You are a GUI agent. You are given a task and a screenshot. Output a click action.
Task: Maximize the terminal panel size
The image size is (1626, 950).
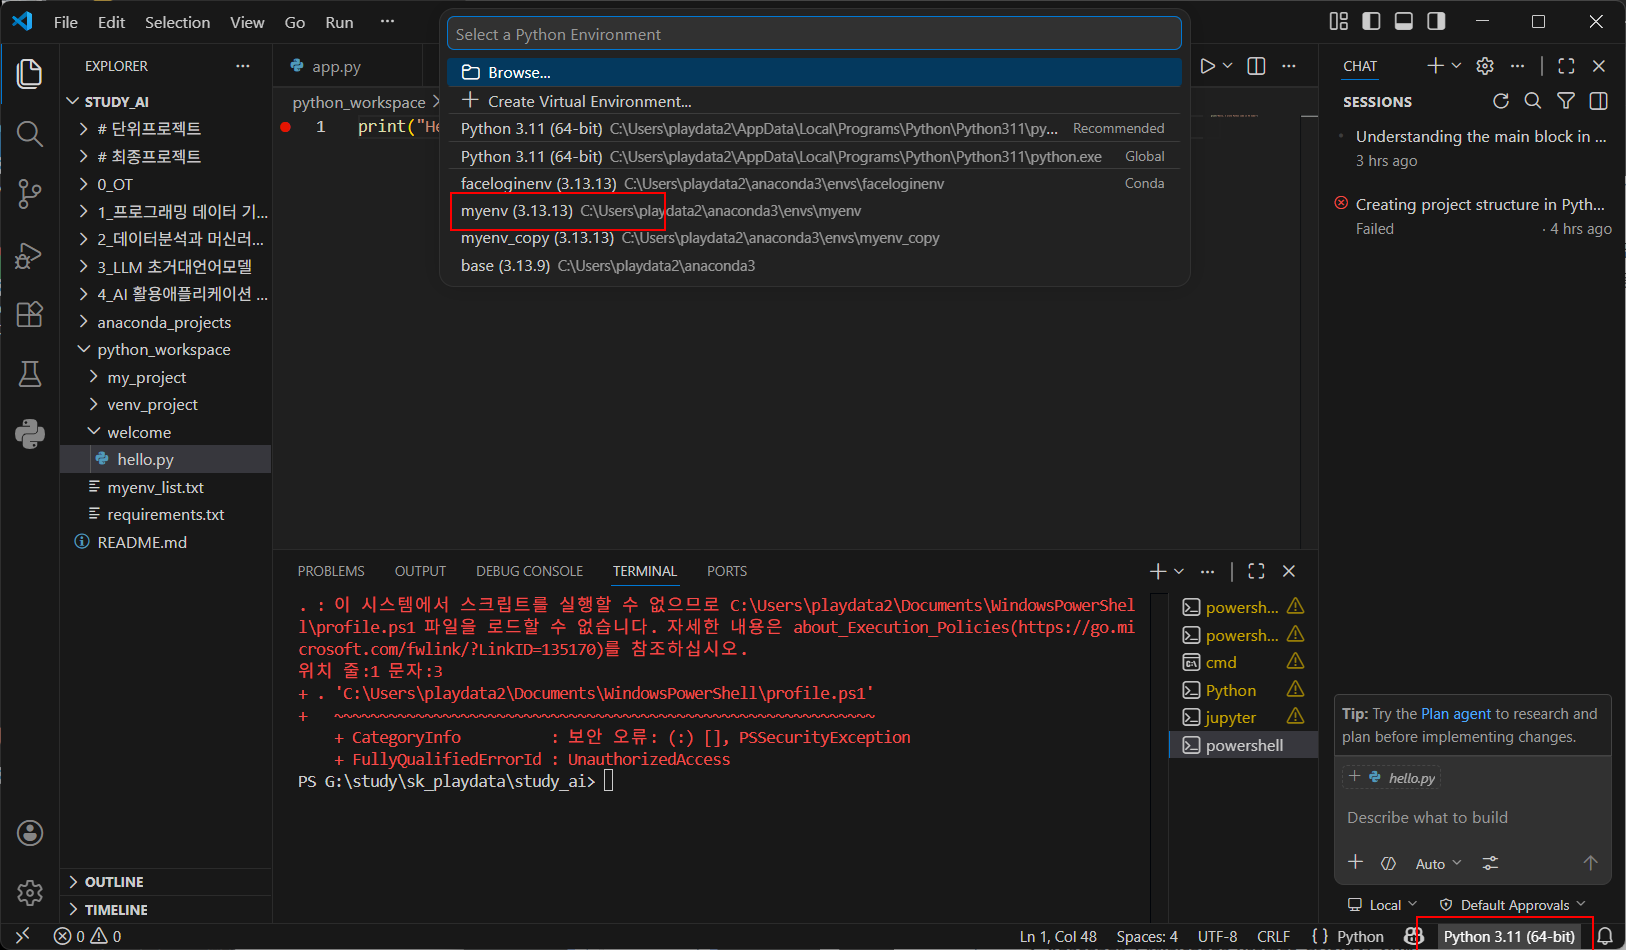pos(1257,571)
